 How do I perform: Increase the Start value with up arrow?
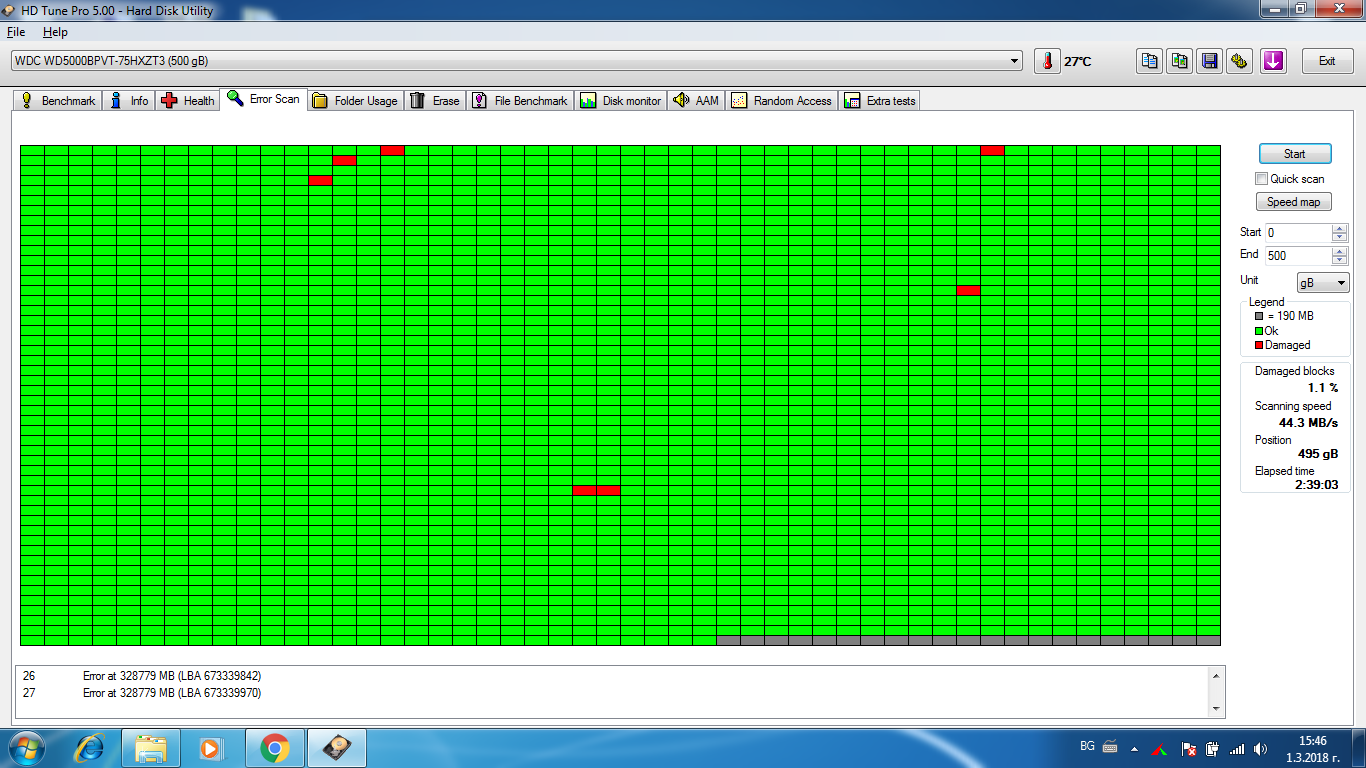pyautogui.click(x=1340, y=228)
